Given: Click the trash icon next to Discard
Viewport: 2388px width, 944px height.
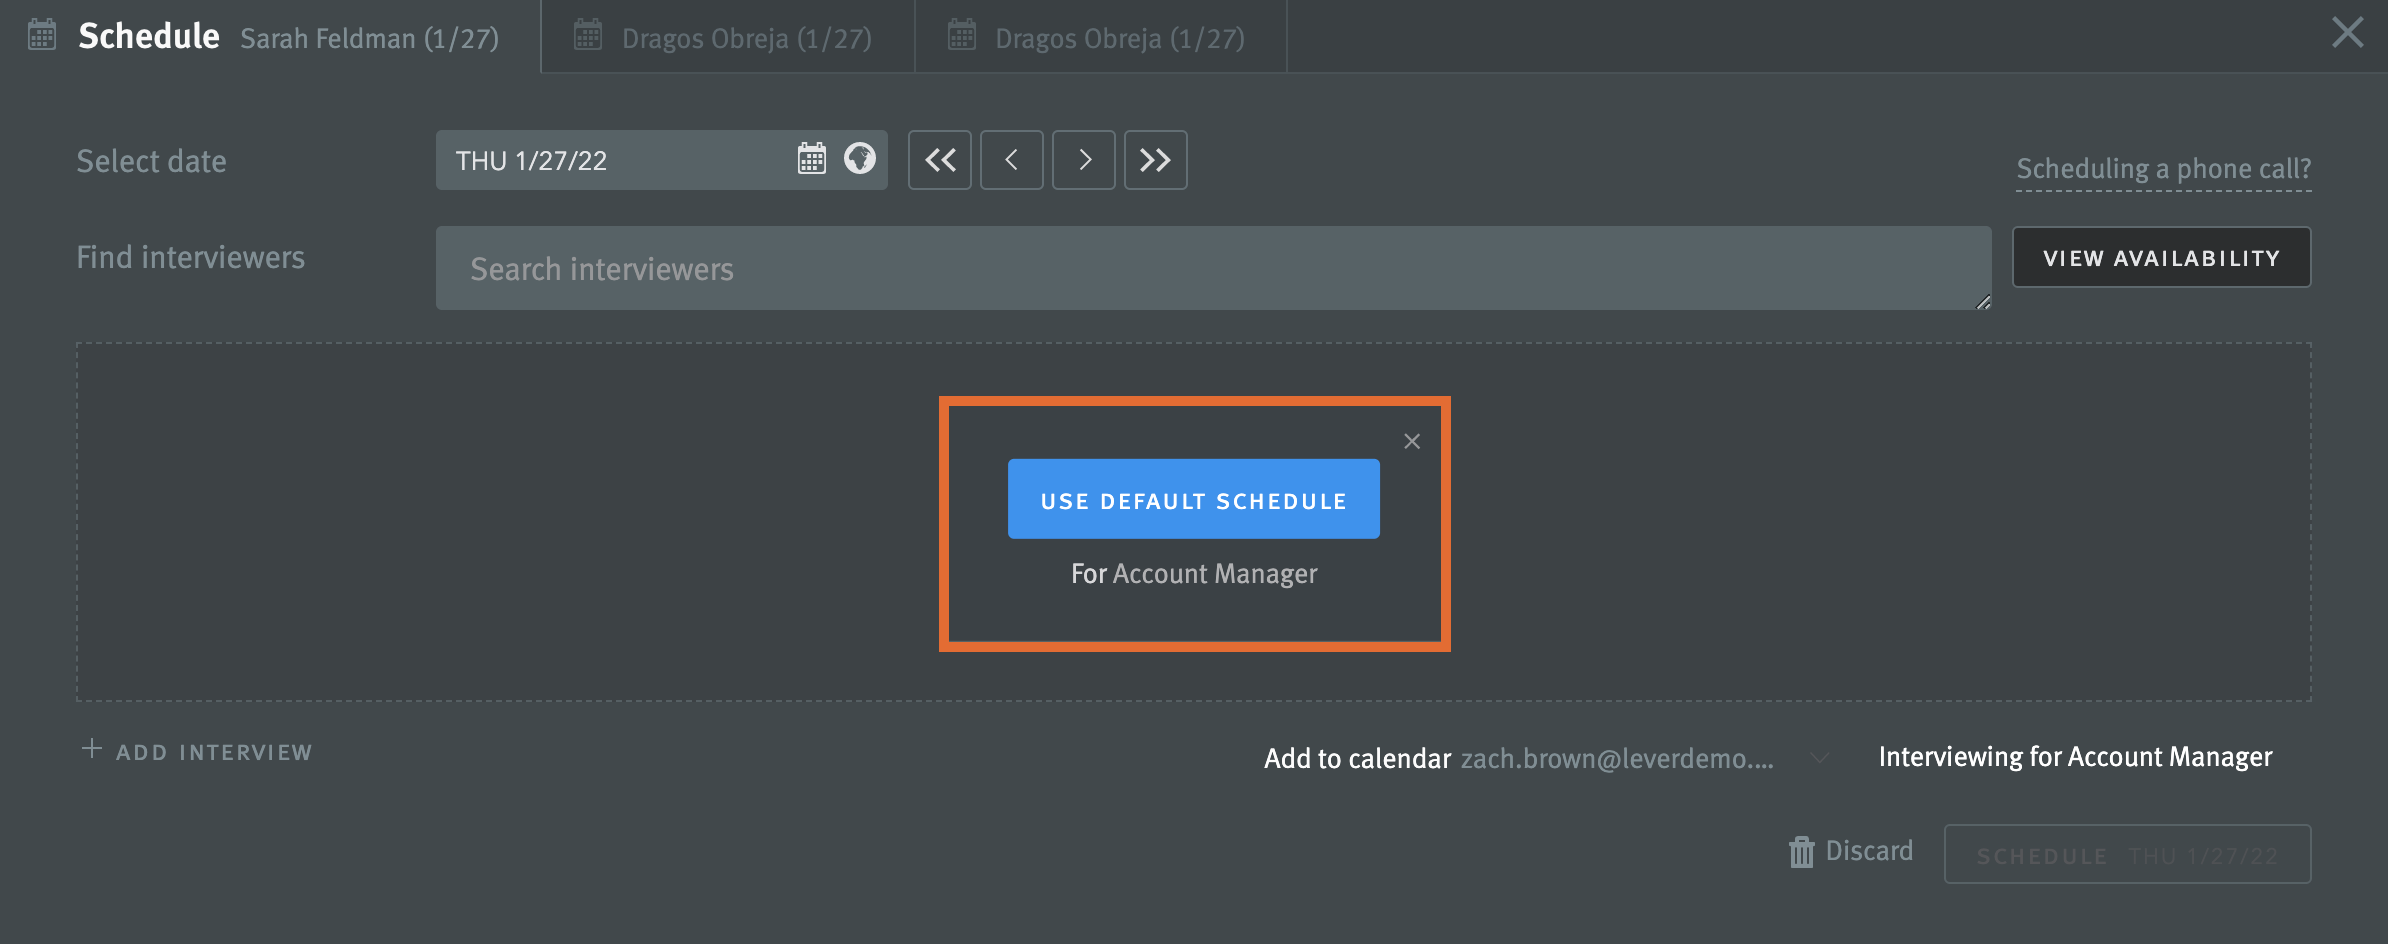Looking at the screenshot, I should 1801,851.
